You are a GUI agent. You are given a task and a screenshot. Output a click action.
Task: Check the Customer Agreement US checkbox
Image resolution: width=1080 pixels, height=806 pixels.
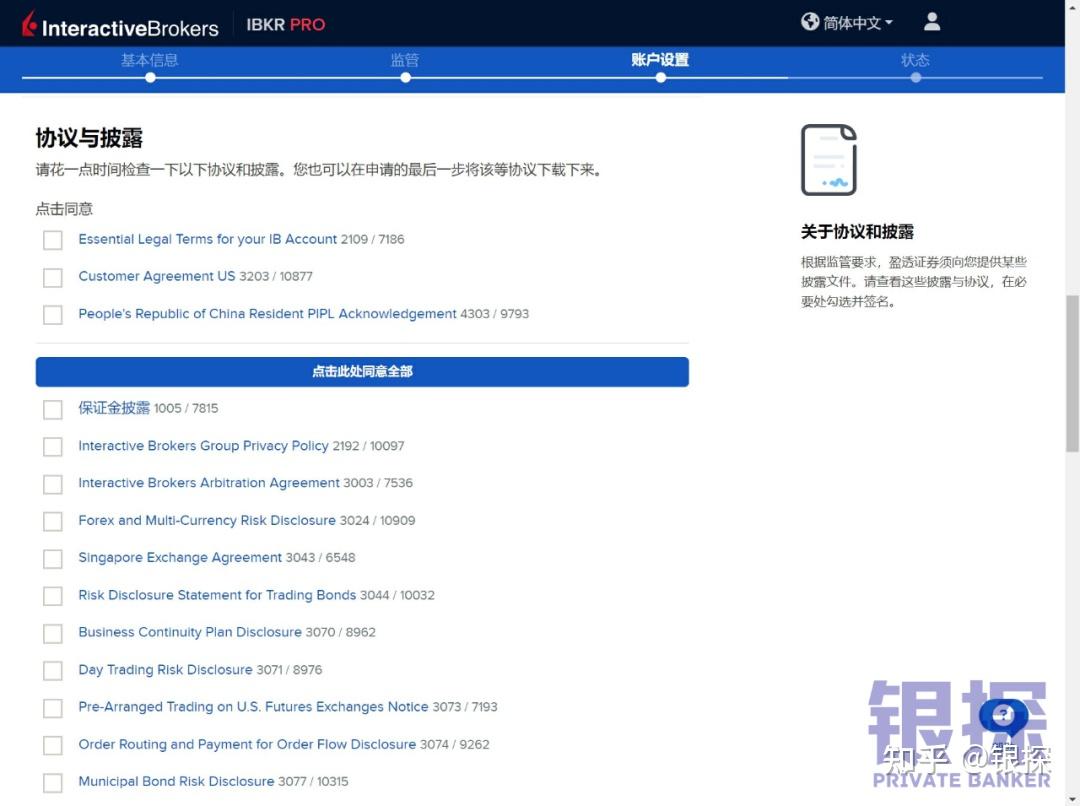52,277
